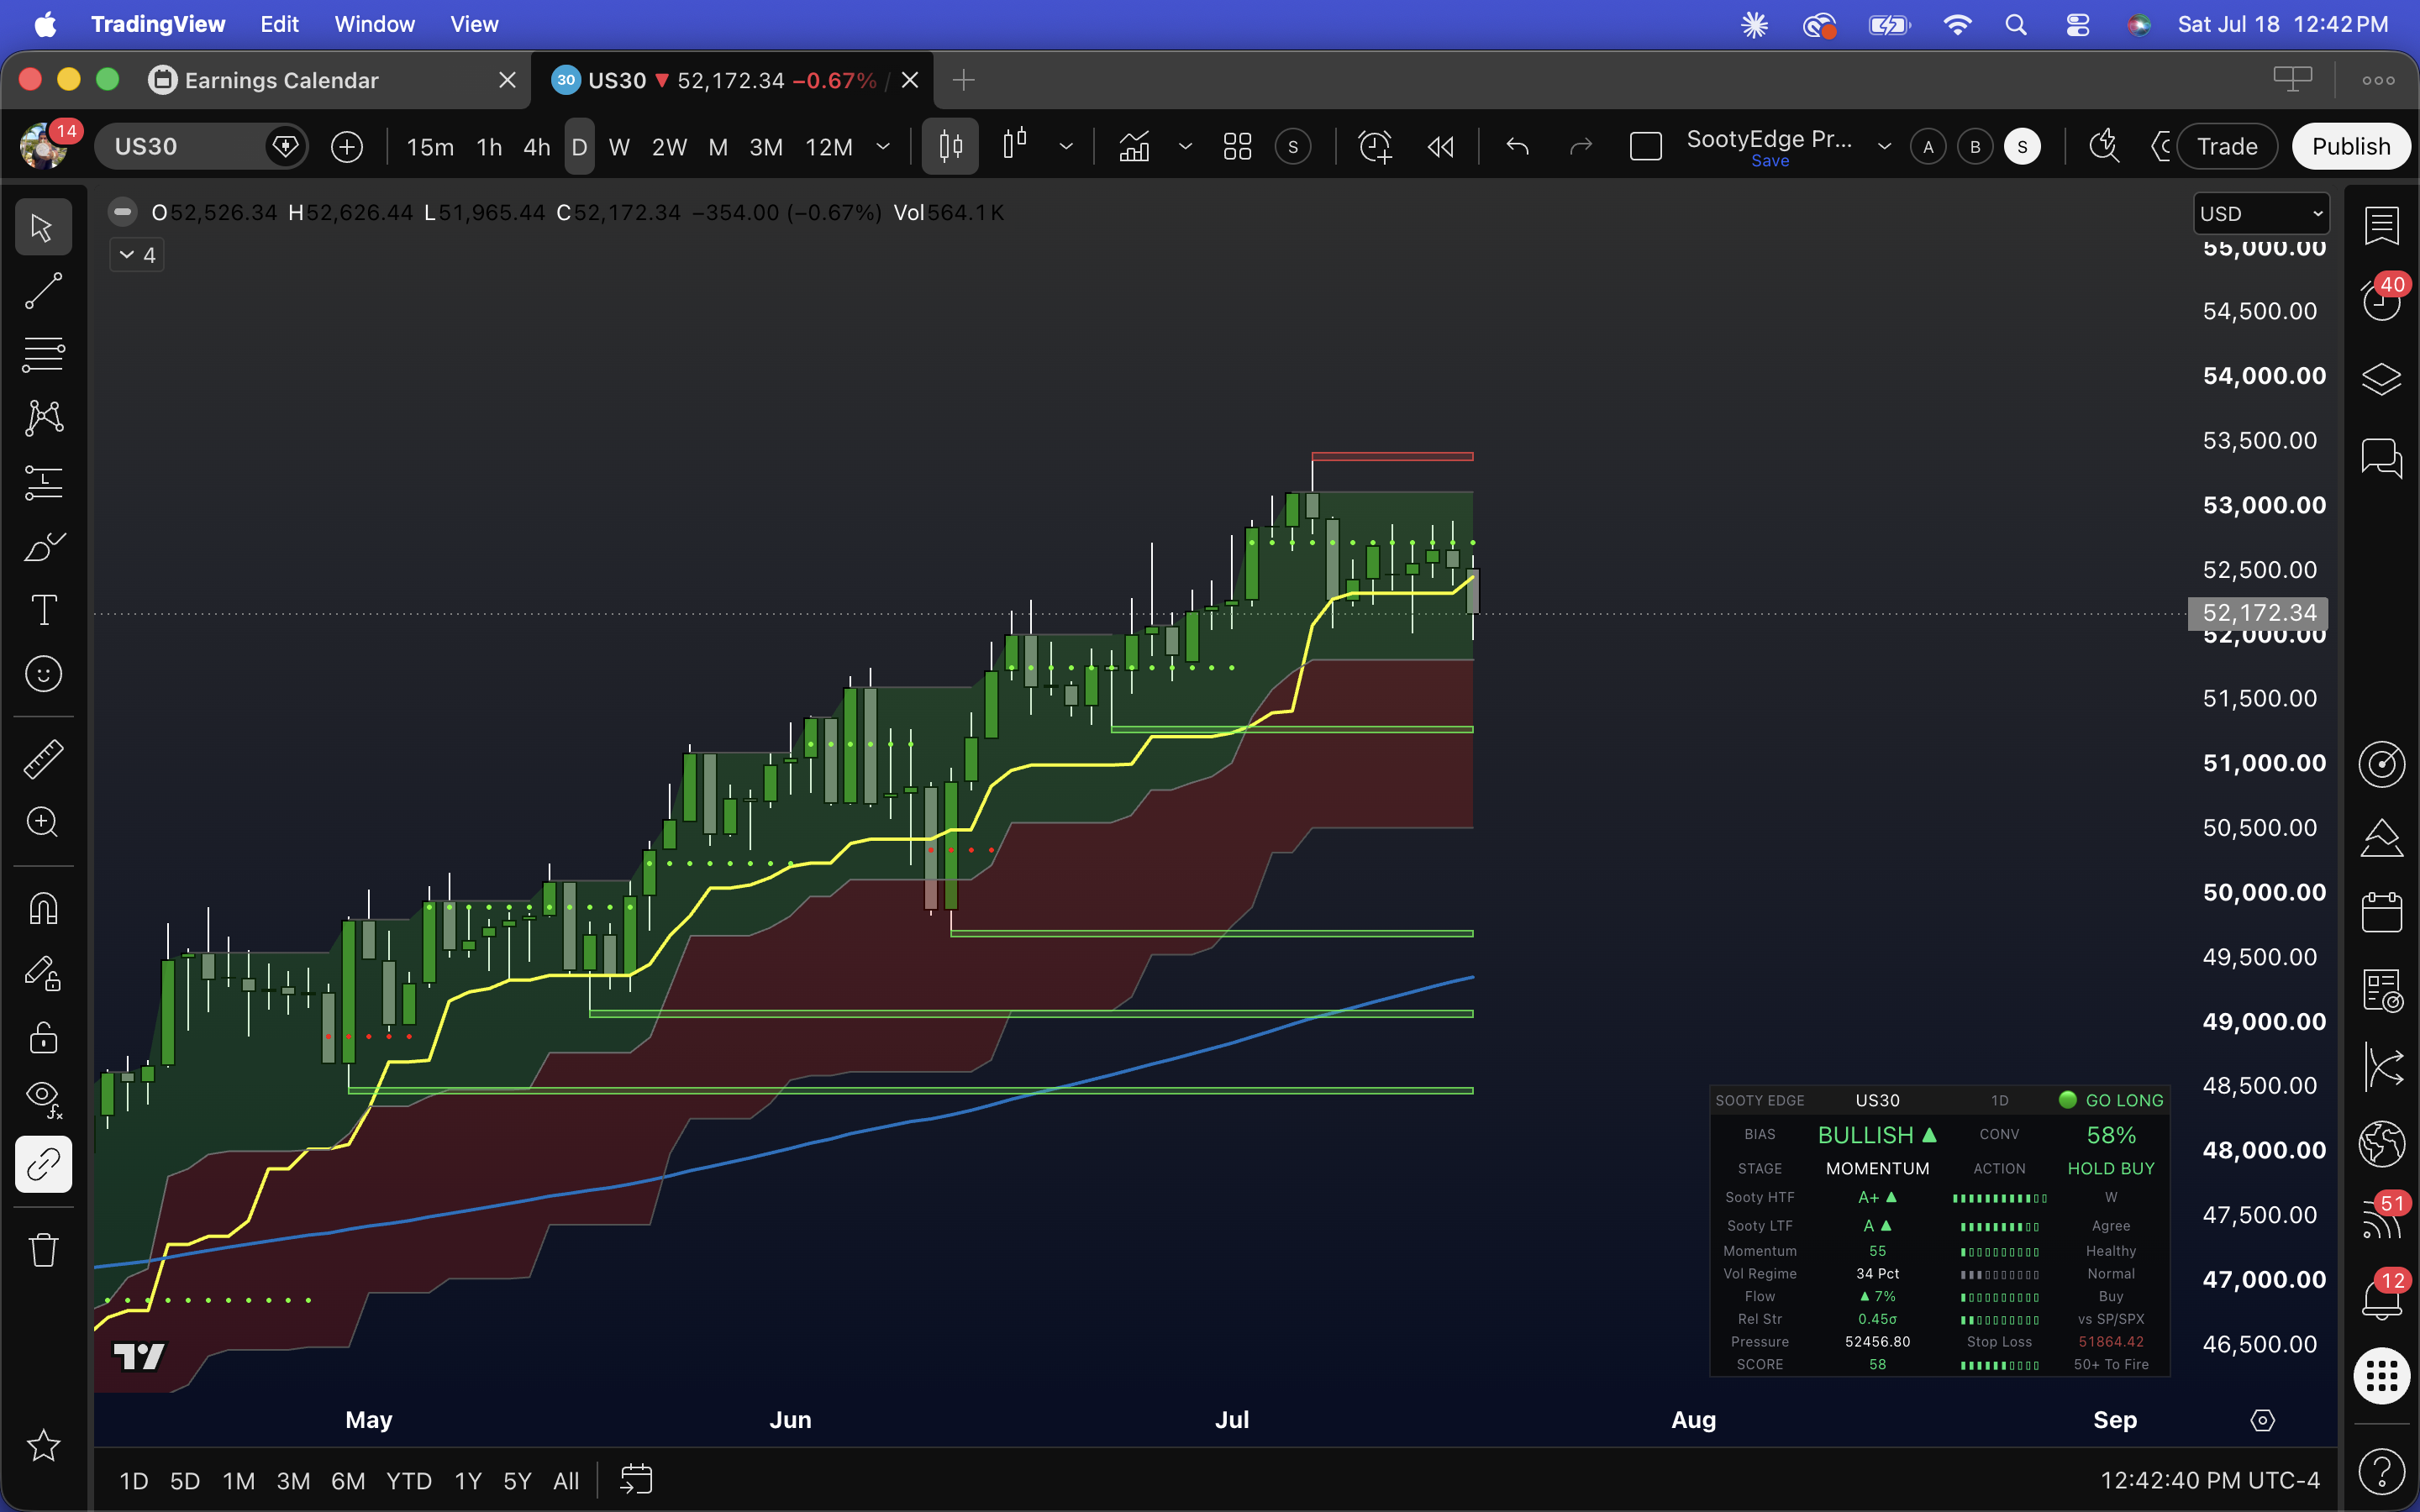Open the USD currency dropdown

(2261, 214)
